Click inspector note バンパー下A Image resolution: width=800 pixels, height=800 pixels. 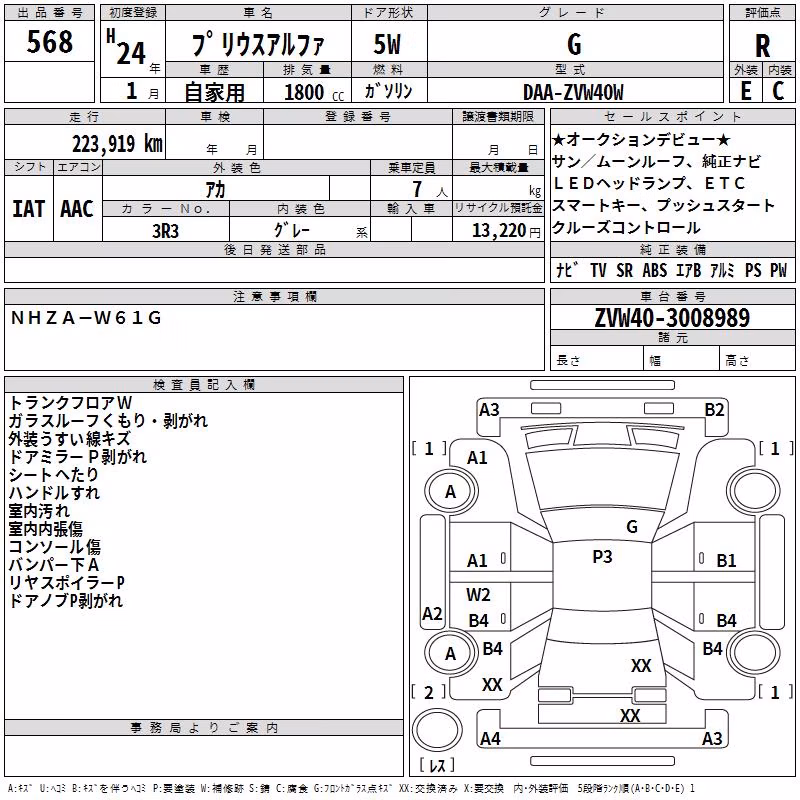tap(54, 565)
